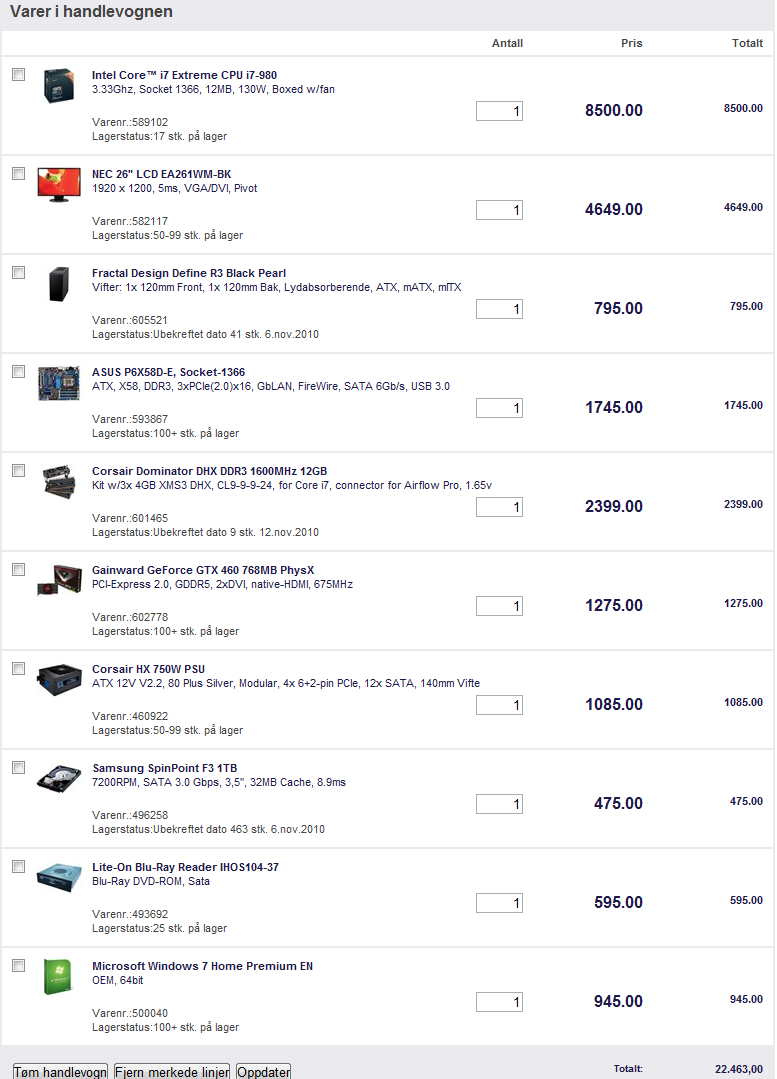Click the Windows 7 Home Premium box image
Image resolution: width=777 pixels, height=1079 pixels.
[58, 976]
